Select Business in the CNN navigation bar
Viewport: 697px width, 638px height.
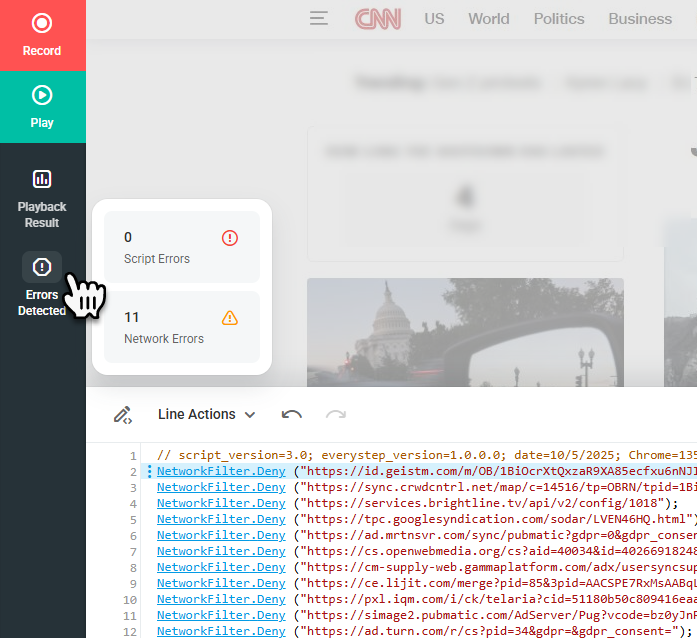(x=640, y=18)
